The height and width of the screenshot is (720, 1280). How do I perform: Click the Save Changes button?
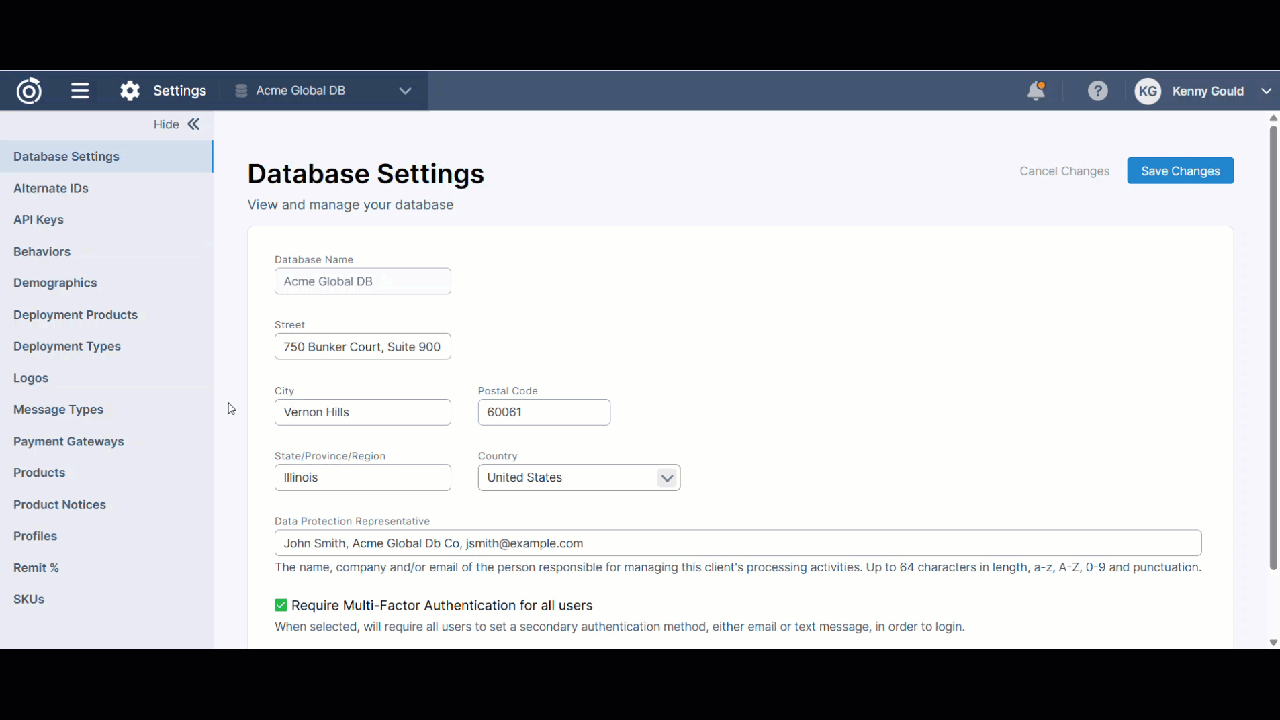pyautogui.click(x=1180, y=171)
